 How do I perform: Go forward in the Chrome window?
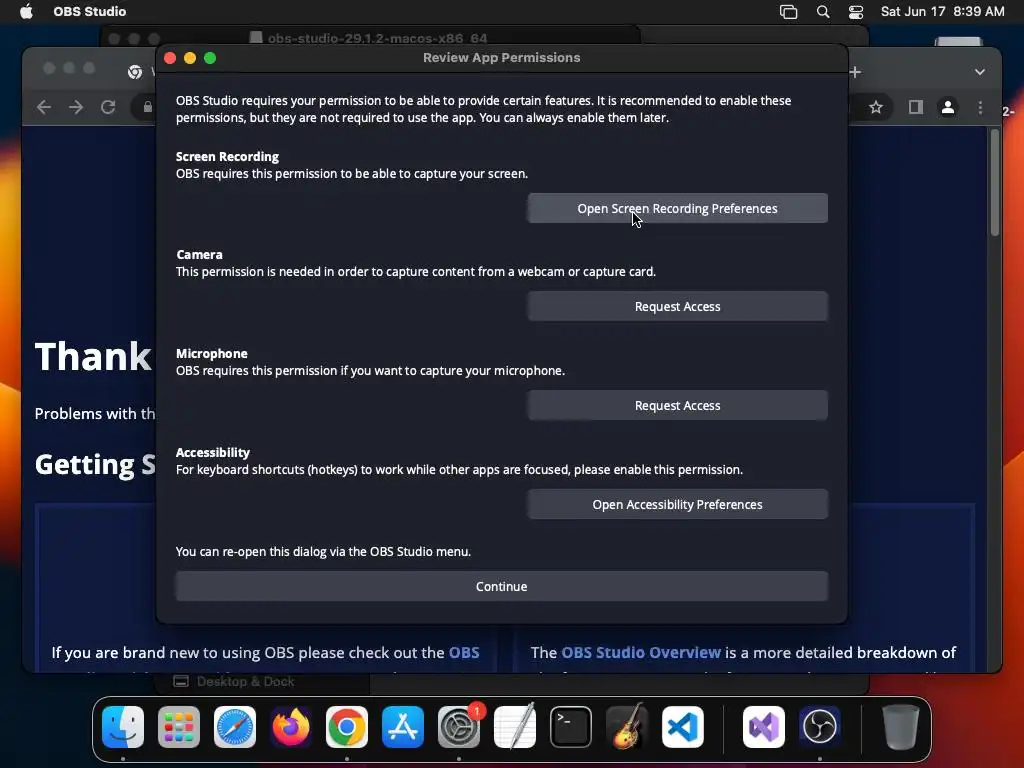tap(76, 107)
